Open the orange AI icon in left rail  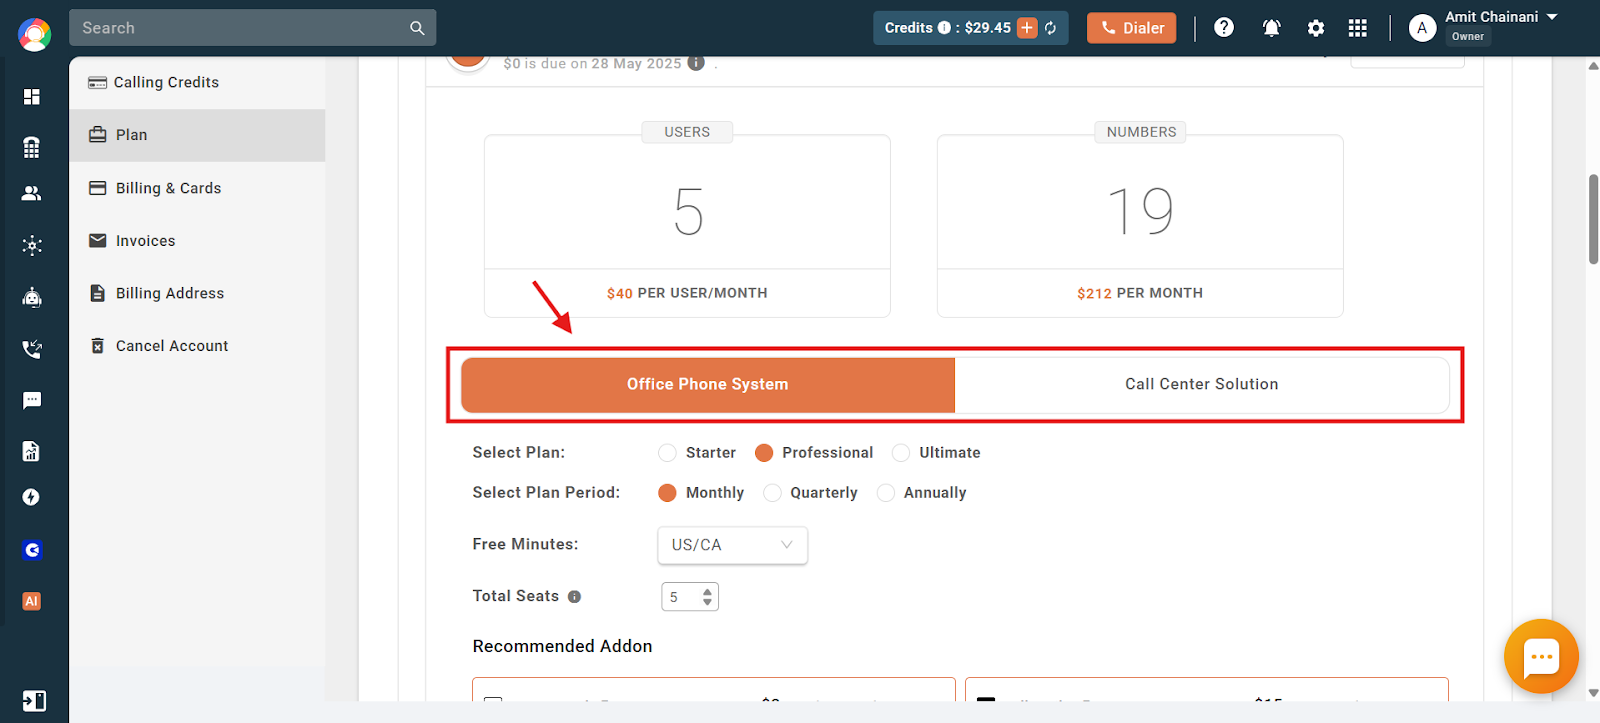[32, 601]
